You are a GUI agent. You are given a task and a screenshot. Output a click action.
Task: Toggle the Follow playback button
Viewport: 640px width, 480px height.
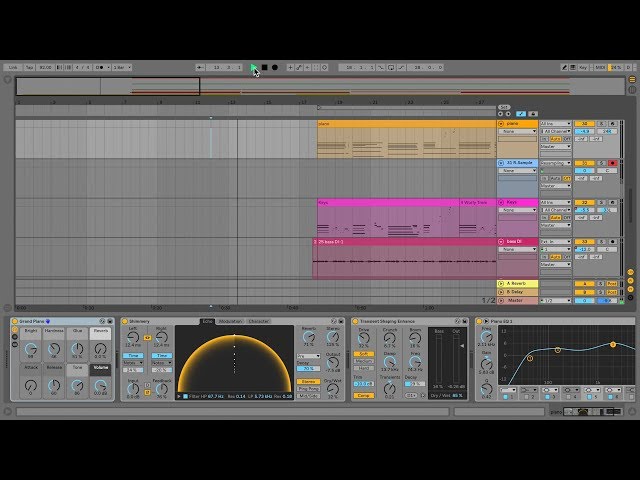click(x=200, y=67)
